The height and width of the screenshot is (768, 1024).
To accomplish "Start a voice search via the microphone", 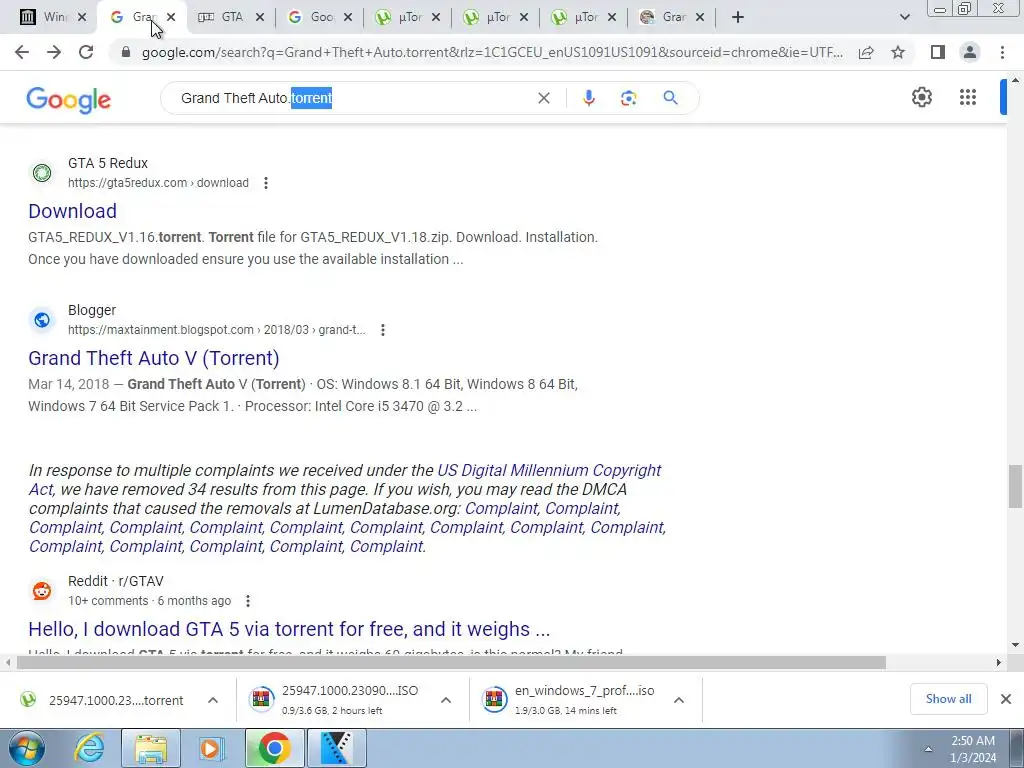I will [588, 98].
